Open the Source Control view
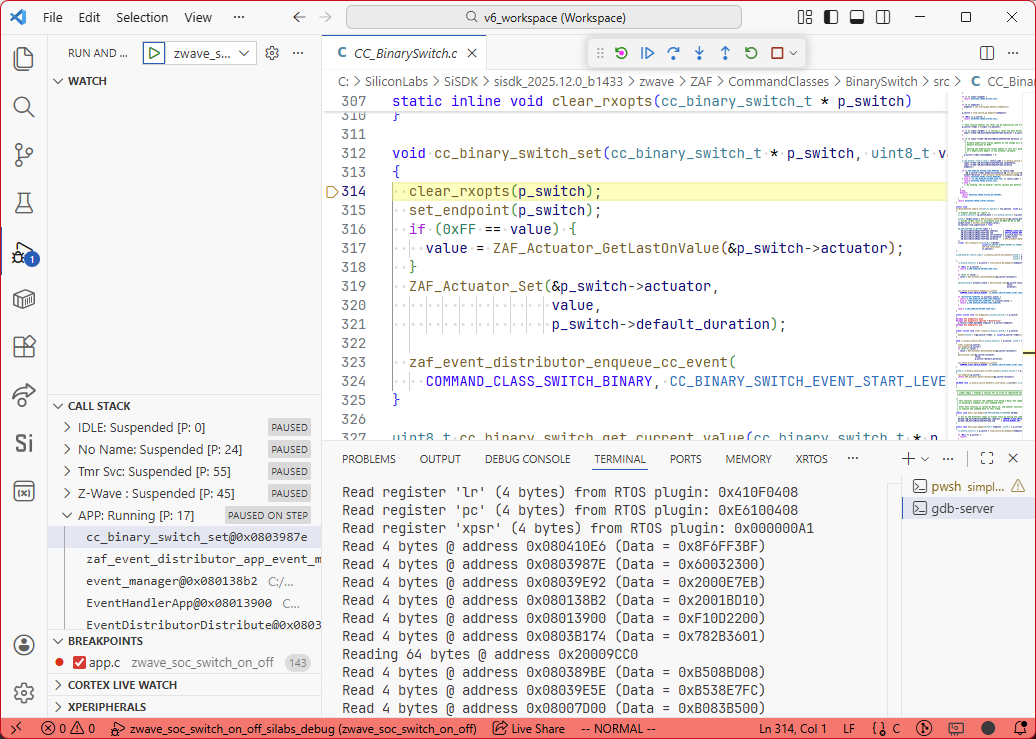The height and width of the screenshot is (739, 1036). point(23,155)
